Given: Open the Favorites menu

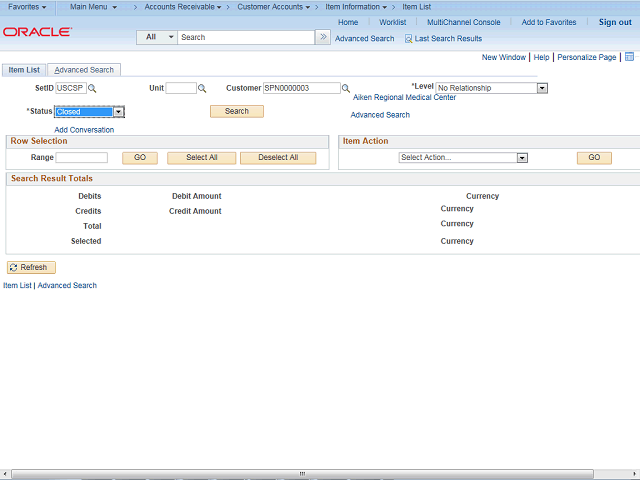Looking at the screenshot, I should coord(27,7).
